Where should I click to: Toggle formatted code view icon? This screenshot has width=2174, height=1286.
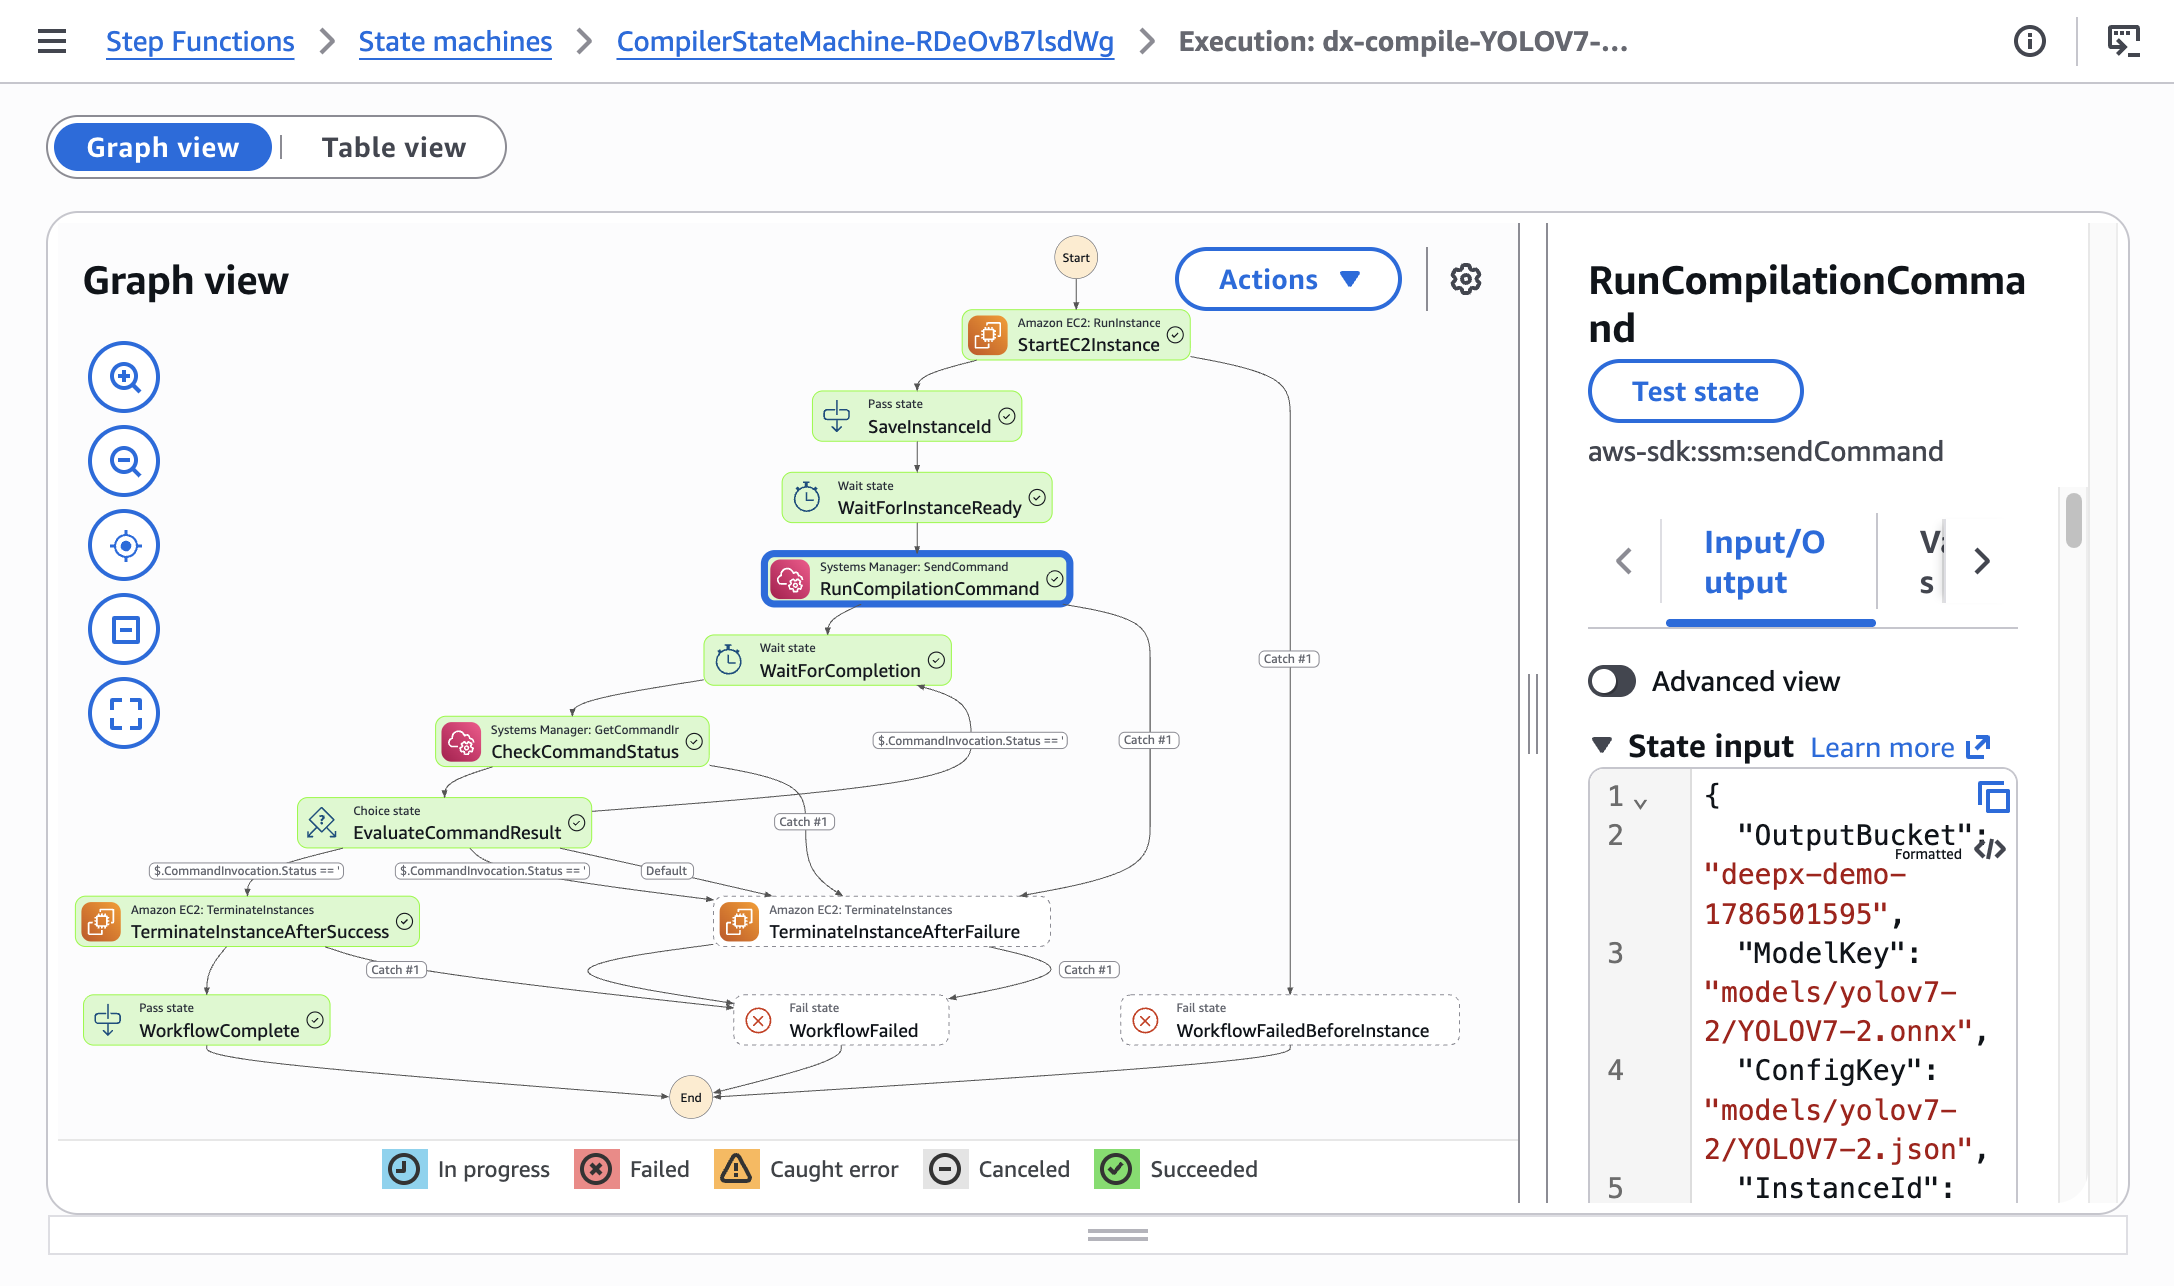point(1990,849)
